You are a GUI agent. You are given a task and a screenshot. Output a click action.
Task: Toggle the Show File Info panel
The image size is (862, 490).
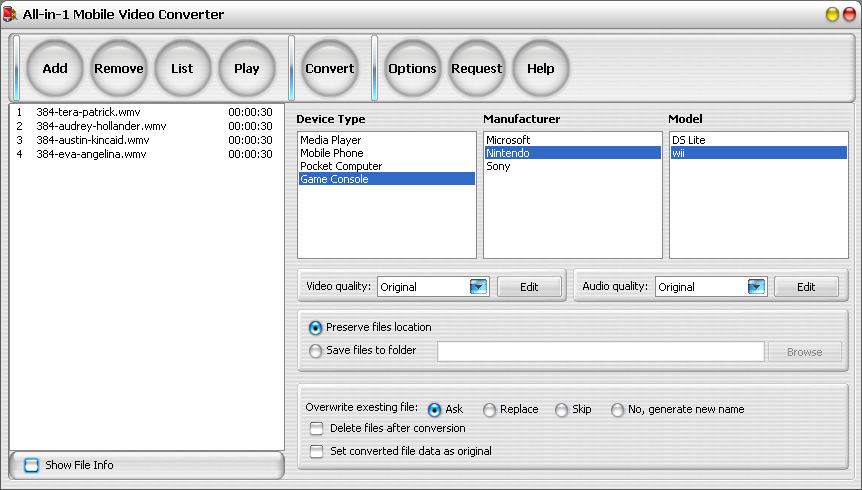[32, 465]
